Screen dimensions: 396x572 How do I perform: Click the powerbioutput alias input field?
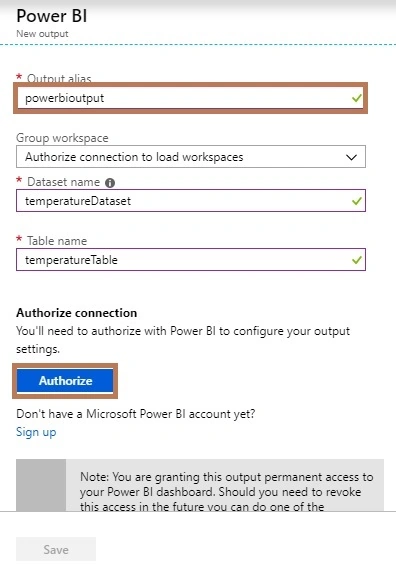(x=191, y=98)
